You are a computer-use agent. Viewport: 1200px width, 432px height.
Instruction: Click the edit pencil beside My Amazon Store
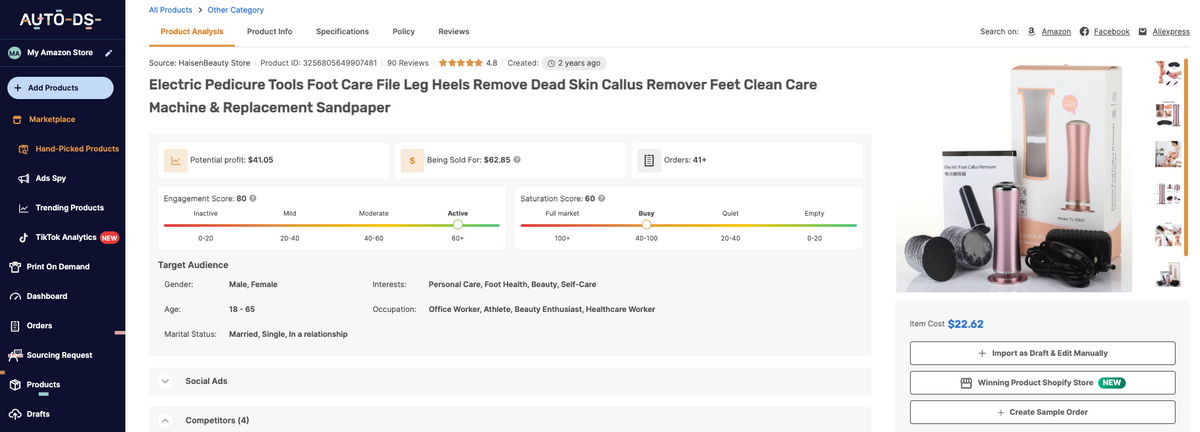coord(109,53)
